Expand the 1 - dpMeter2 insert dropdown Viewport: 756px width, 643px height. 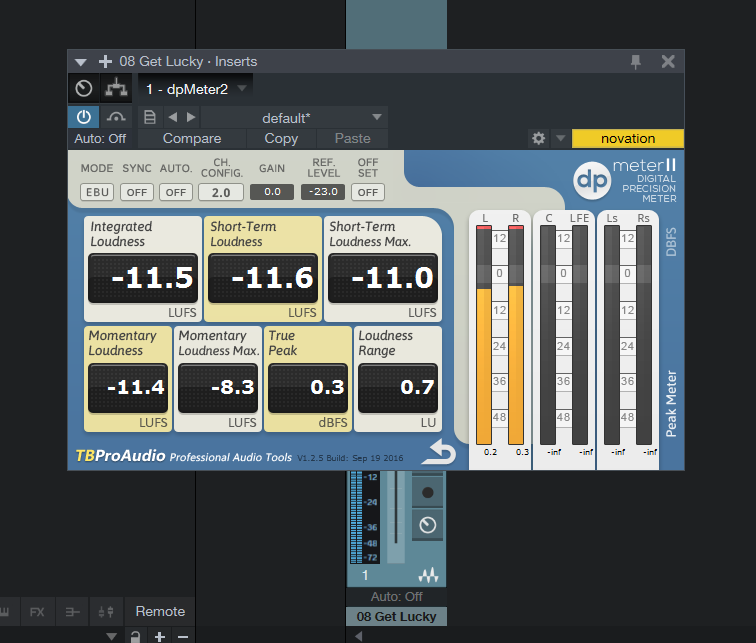click(x=242, y=89)
